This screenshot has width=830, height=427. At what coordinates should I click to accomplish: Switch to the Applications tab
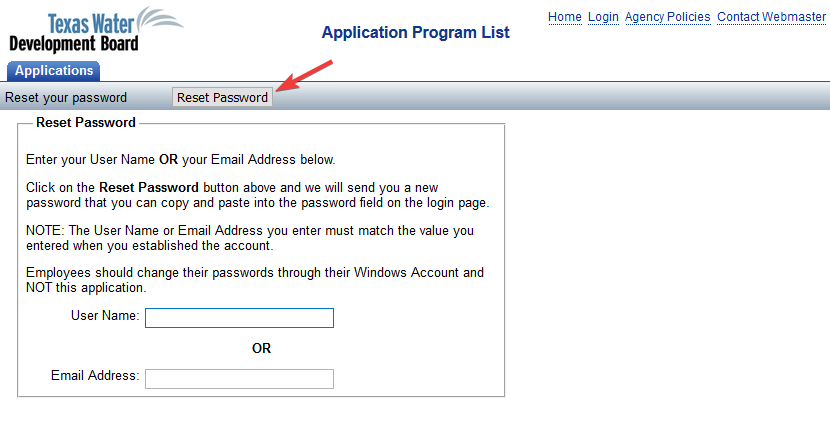pyautogui.click(x=53, y=71)
